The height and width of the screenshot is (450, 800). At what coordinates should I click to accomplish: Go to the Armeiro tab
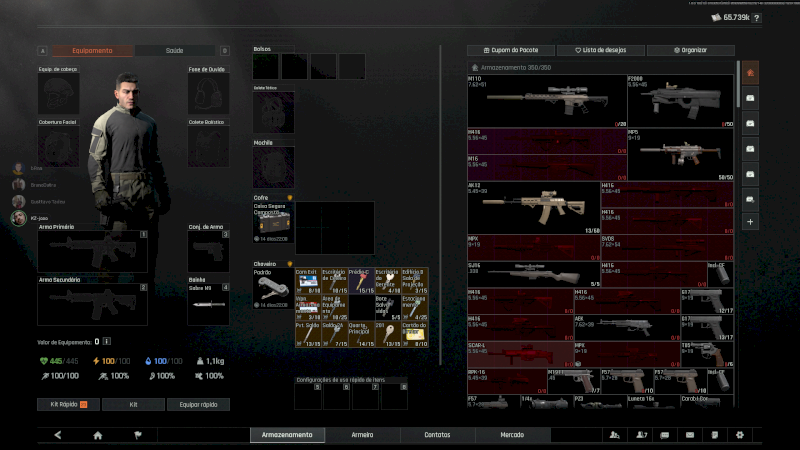362,435
